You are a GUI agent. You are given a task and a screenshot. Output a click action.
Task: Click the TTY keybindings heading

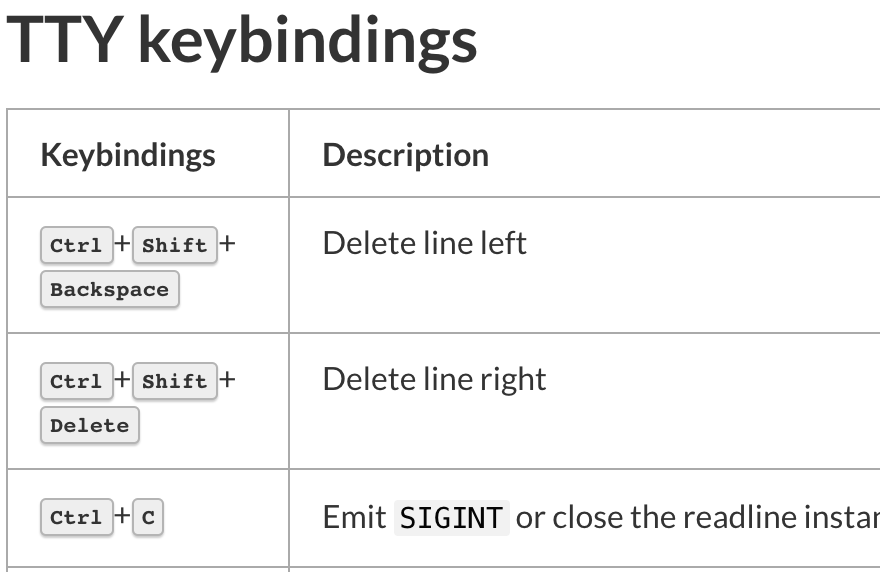[x=242, y=41]
